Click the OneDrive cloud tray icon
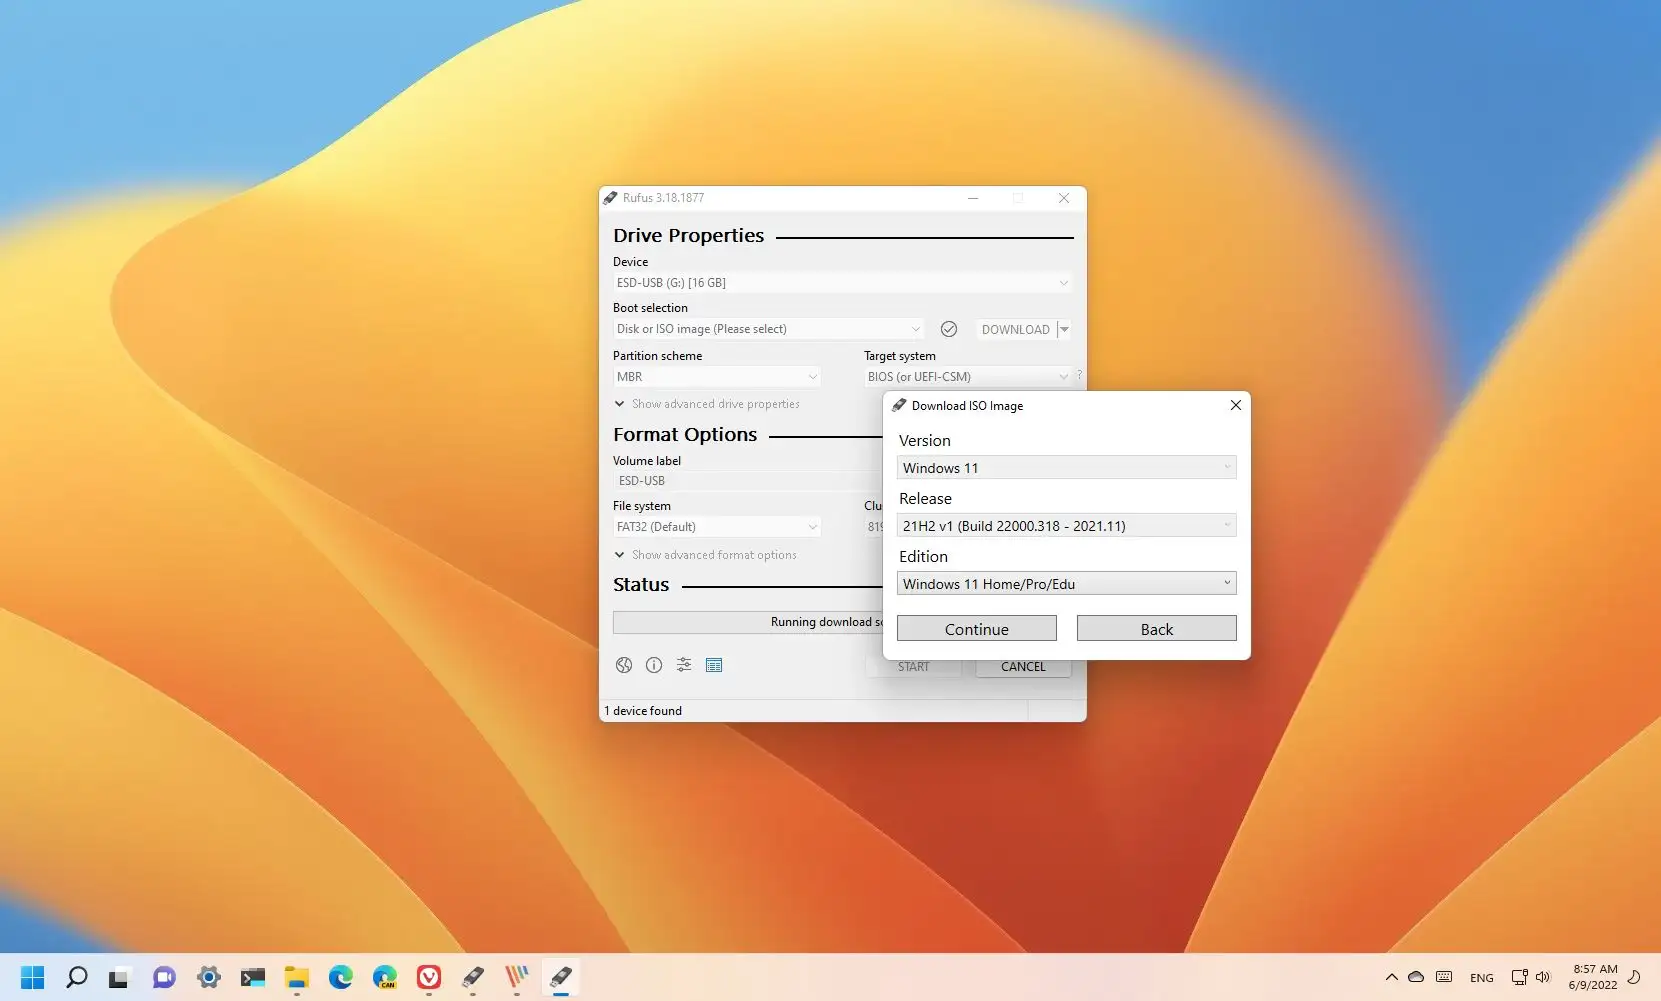Viewport: 1661px width, 1001px height. pos(1416,977)
